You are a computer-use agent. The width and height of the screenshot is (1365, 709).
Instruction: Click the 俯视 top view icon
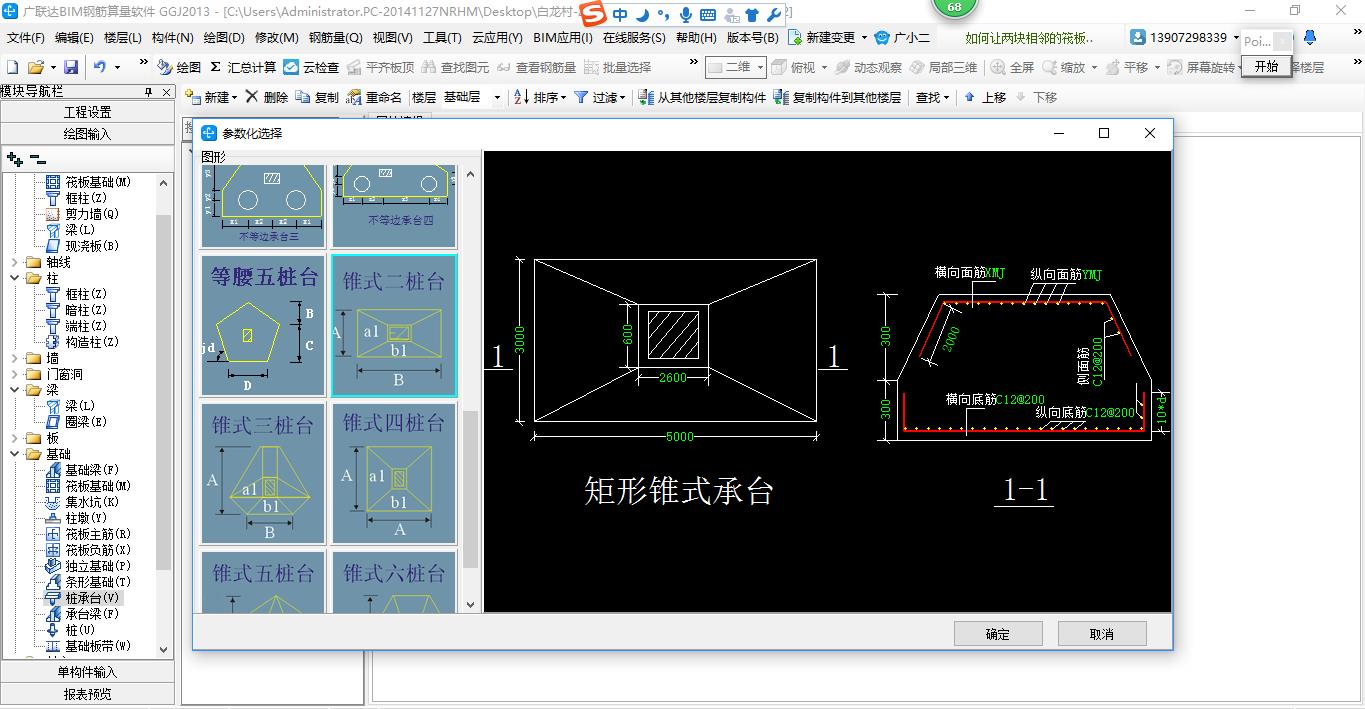780,67
